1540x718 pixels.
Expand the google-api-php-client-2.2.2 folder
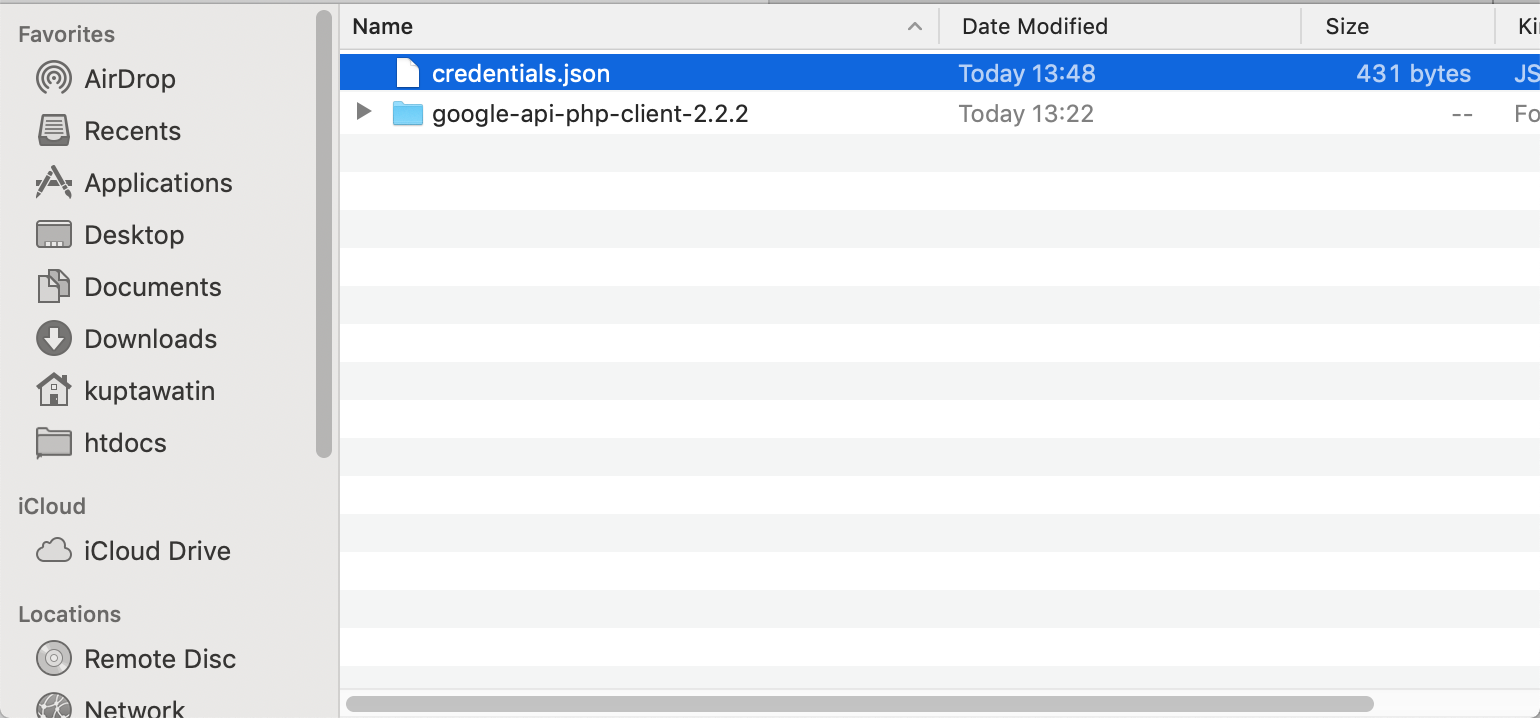(x=363, y=112)
